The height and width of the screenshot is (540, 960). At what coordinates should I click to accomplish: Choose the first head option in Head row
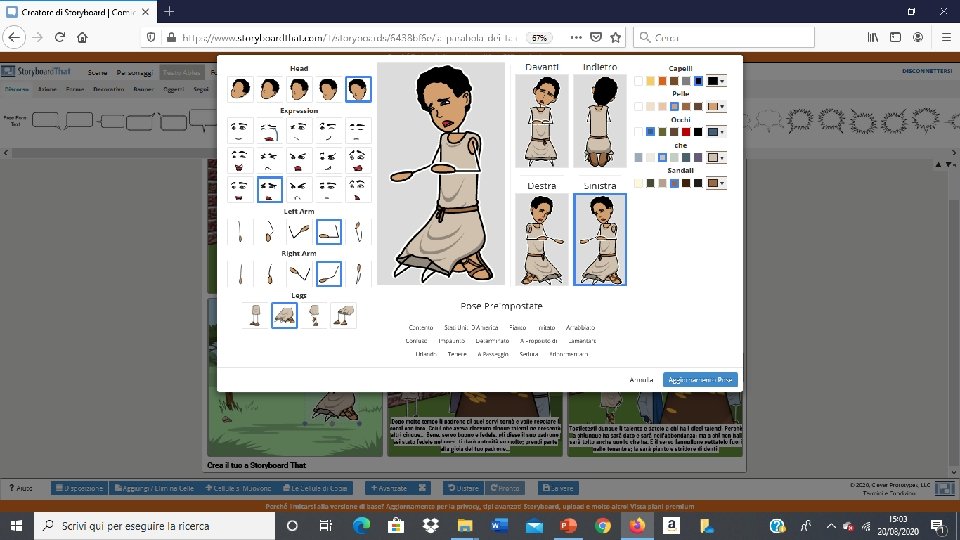(x=240, y=89)
